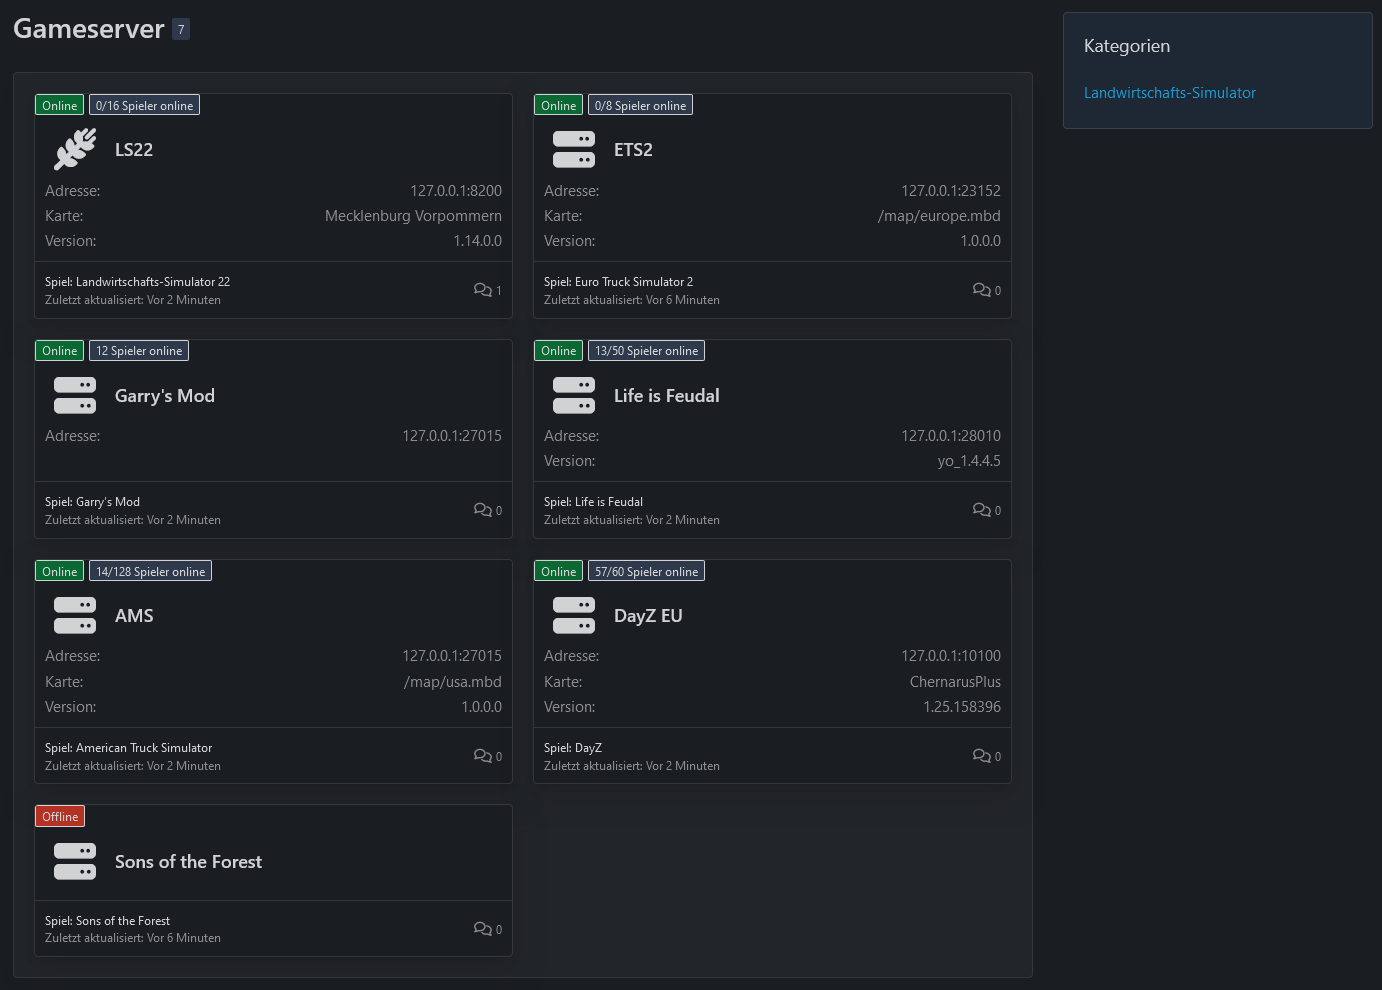Image resolution: width=1382 pixels, height=990 pixels.
Task: Click the DayZ EU server icon
Action: tap(573, 616)
